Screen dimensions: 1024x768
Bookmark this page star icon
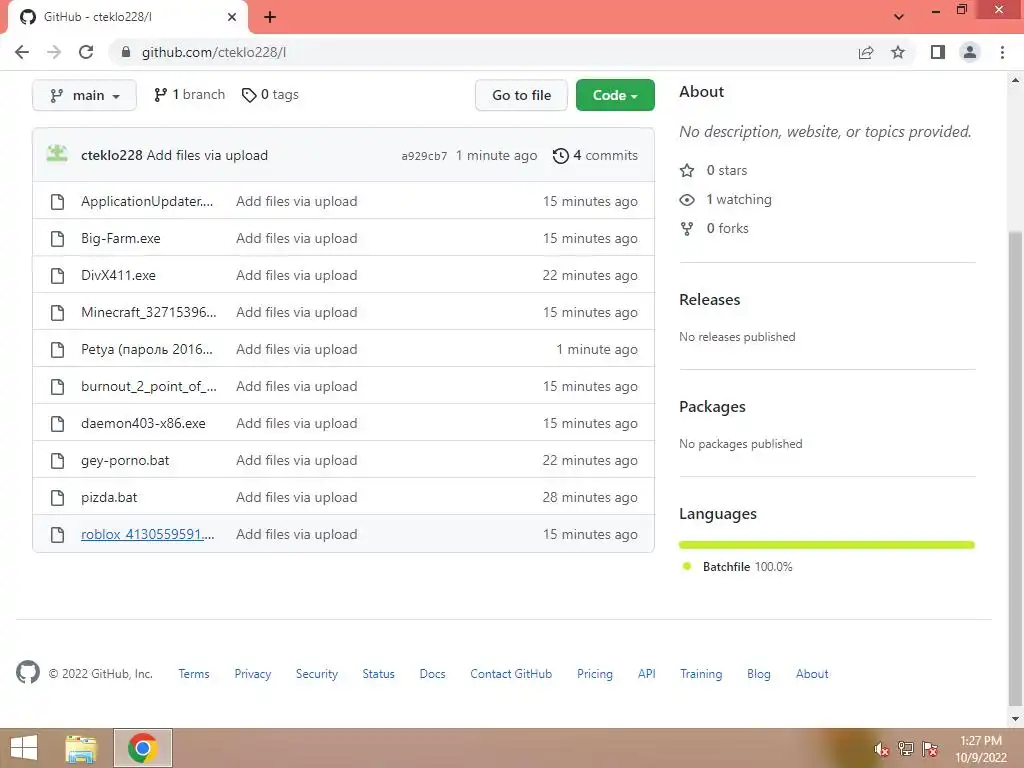898,52
